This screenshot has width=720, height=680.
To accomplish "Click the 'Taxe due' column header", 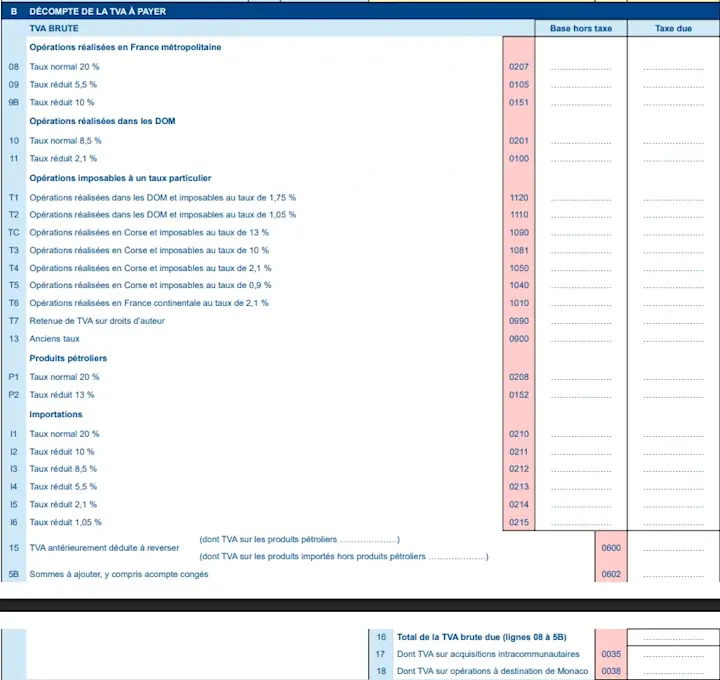I will tap(673, 28).
